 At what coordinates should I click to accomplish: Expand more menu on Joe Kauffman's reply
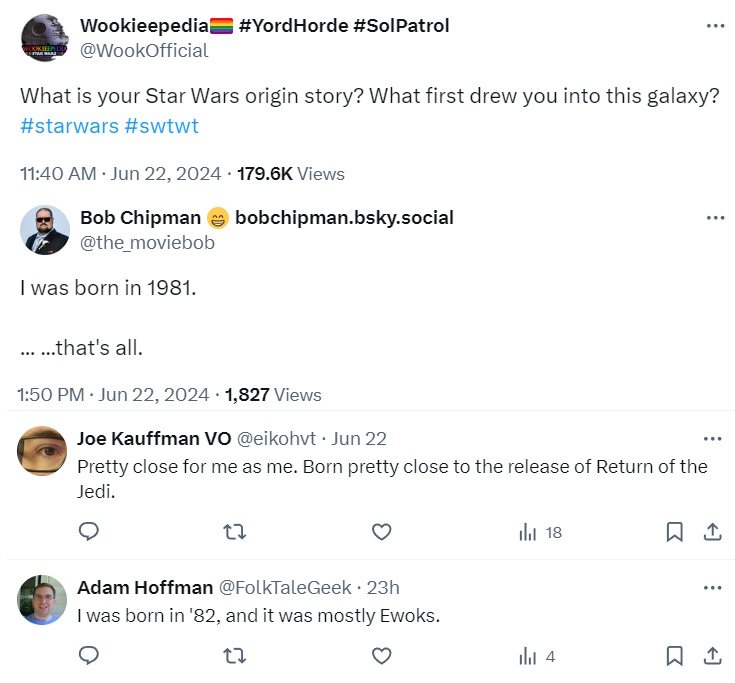712,439
